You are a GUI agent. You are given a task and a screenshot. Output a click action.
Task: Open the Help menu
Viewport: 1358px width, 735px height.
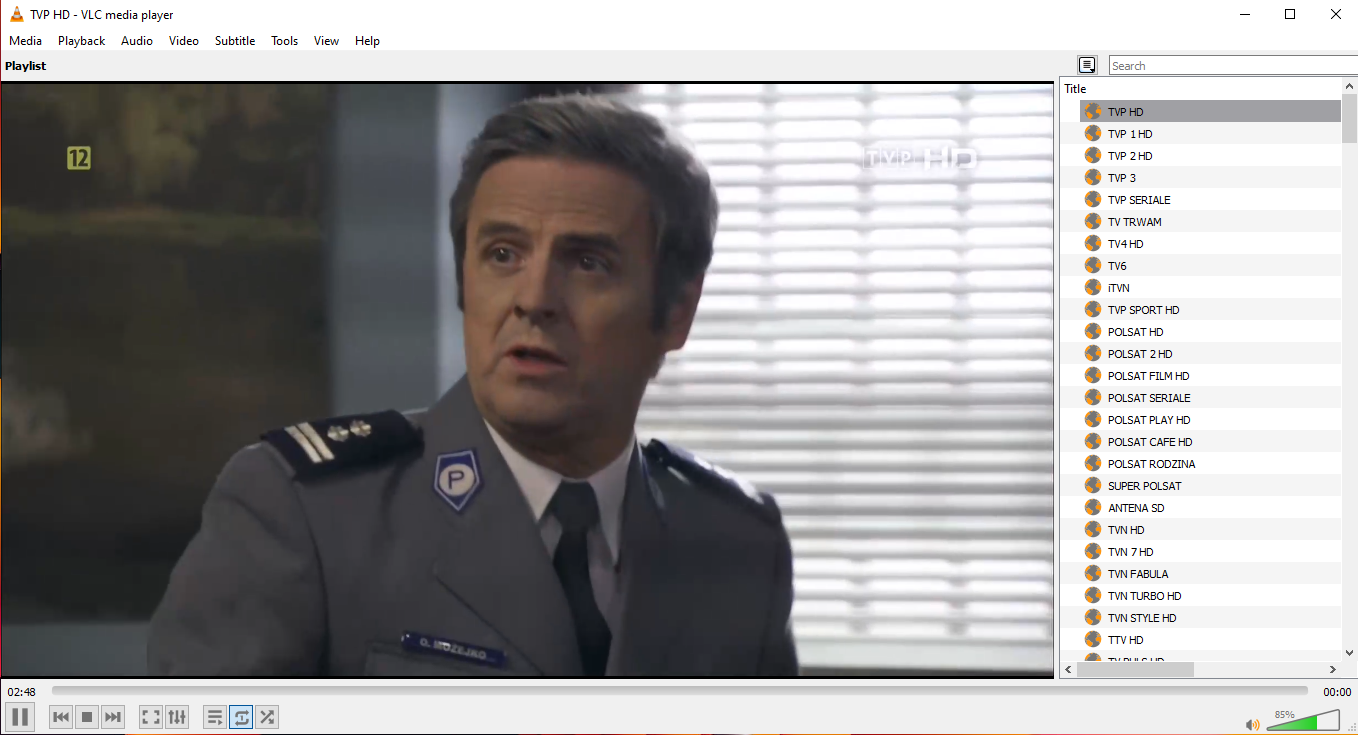pyautogui.click(x=367, y=41)
